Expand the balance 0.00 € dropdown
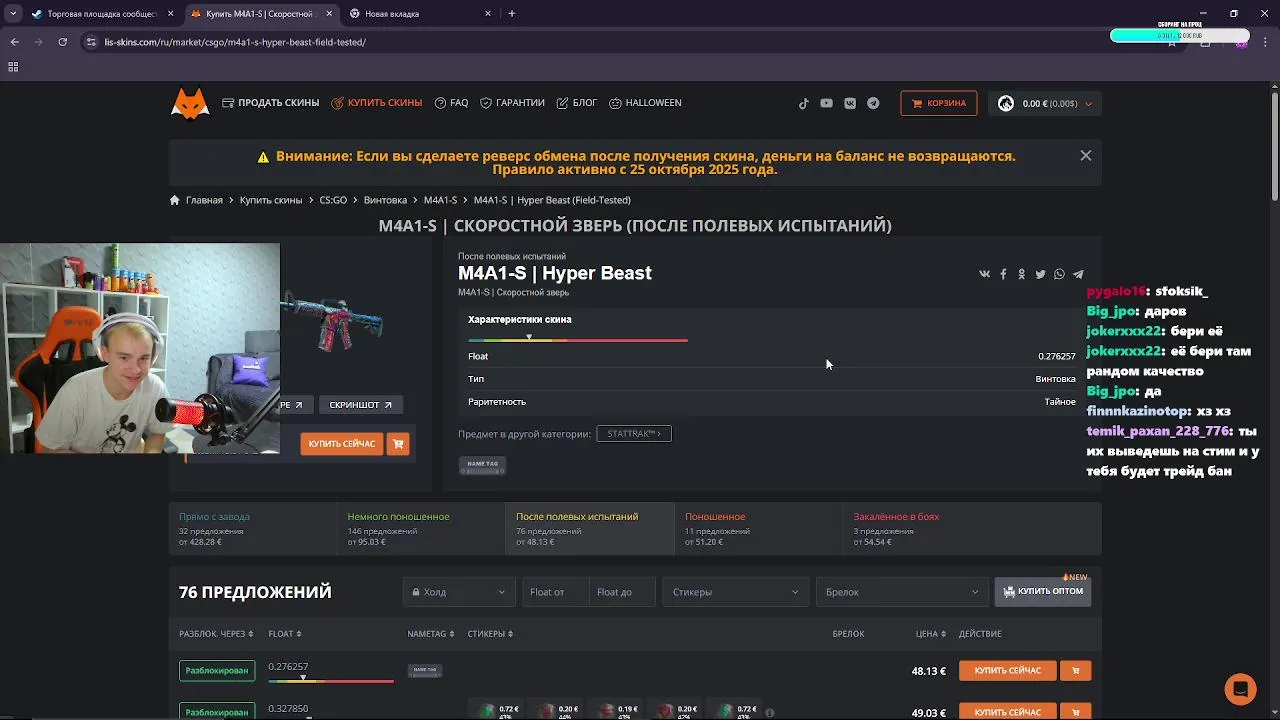The image size is (1280, 720). [1044, 103]
